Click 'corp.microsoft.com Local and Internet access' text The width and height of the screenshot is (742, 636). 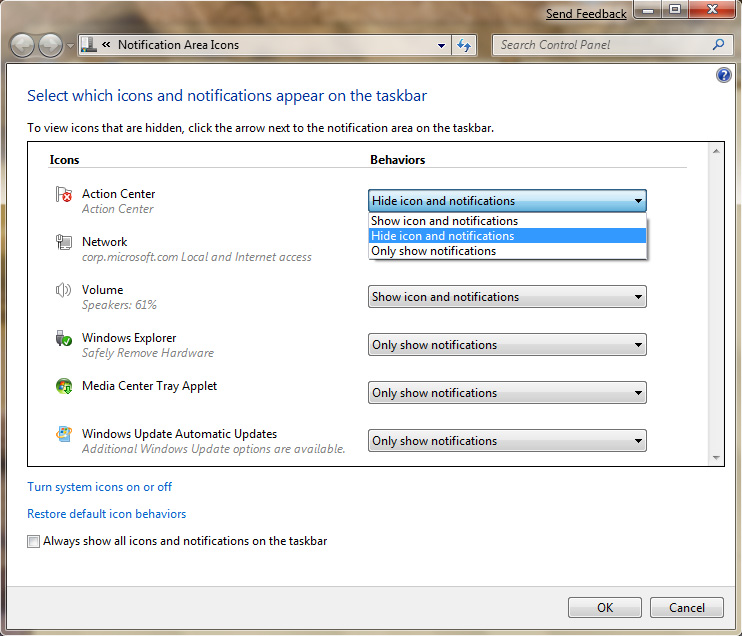[197, 257]
